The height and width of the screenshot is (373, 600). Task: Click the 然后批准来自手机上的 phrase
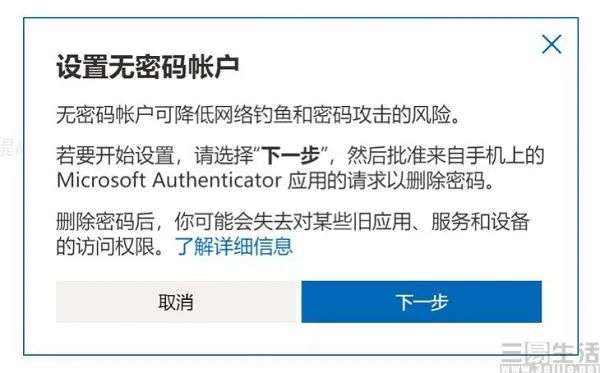[x=445, y=156]
